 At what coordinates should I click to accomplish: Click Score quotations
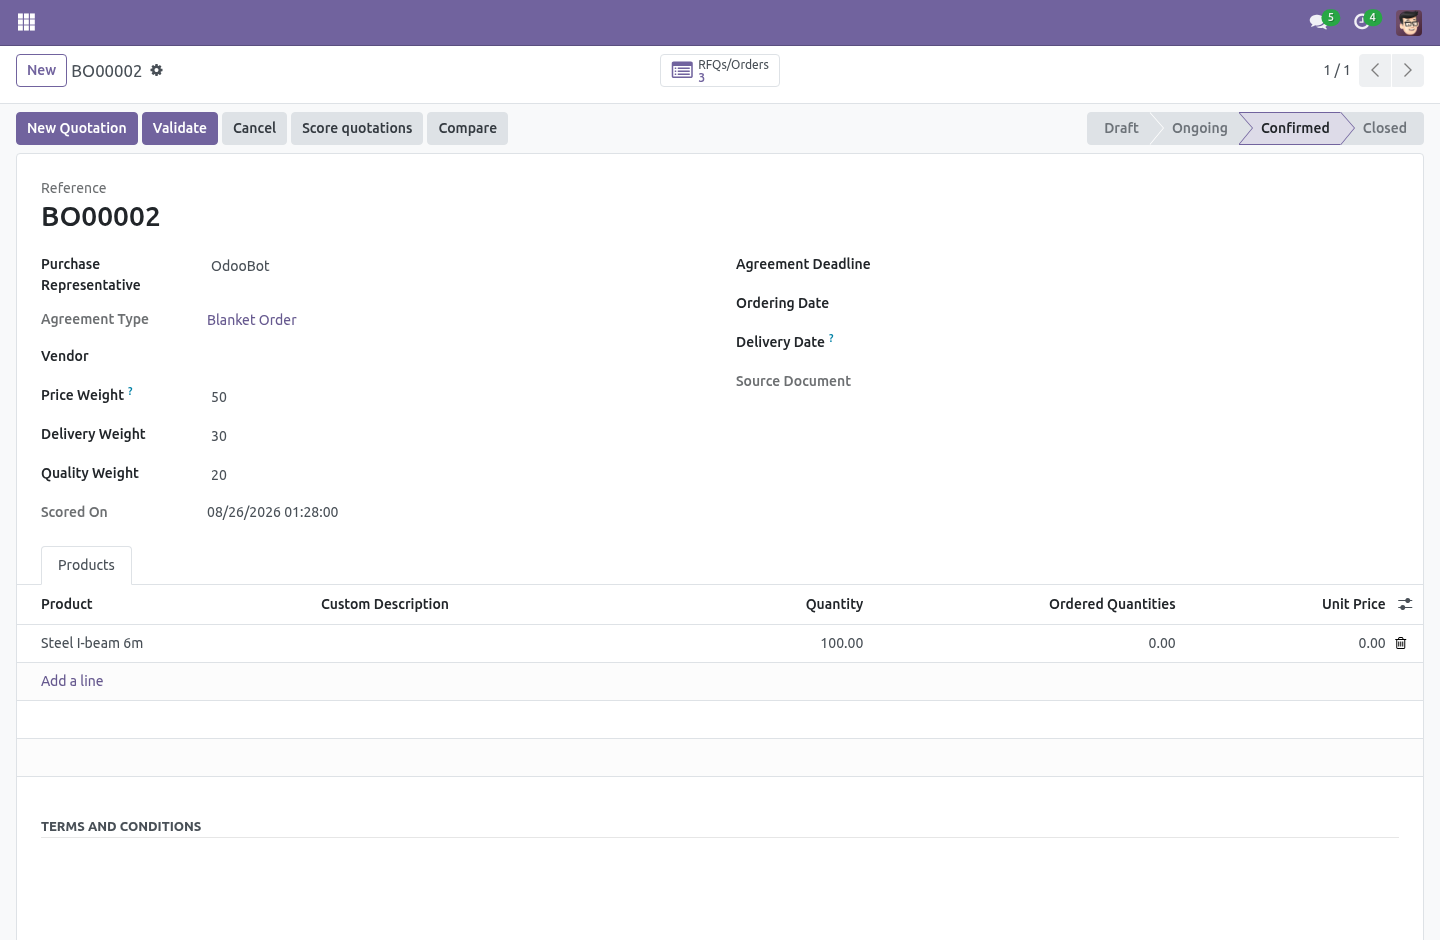pyautogui.click(x=357, y=128)
